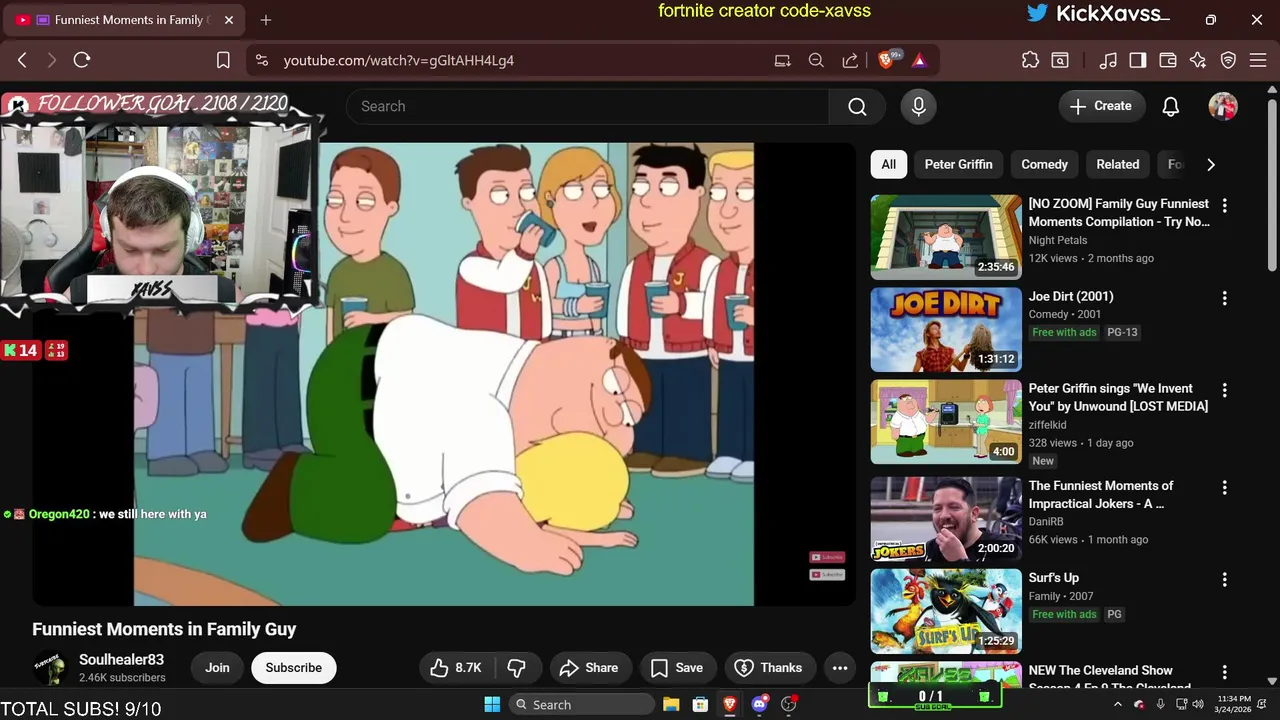
Task: Open YouTube notifications bell
Action: click(x=1171, y=106)
